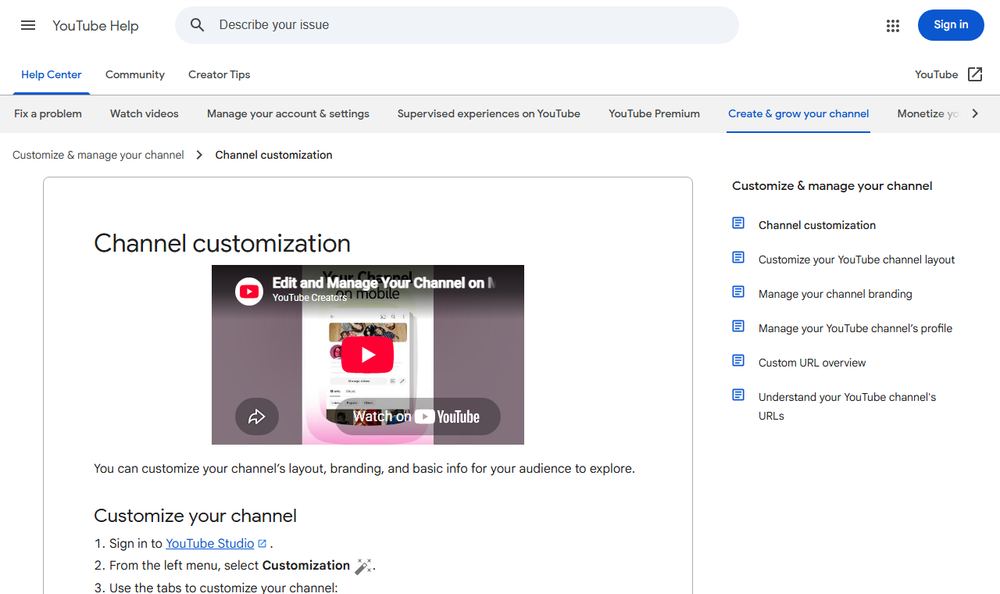The height and width of the screenshot is (594, 1000).
Task: Open YouTube external link icon
Action: click(x=975, y=75)
